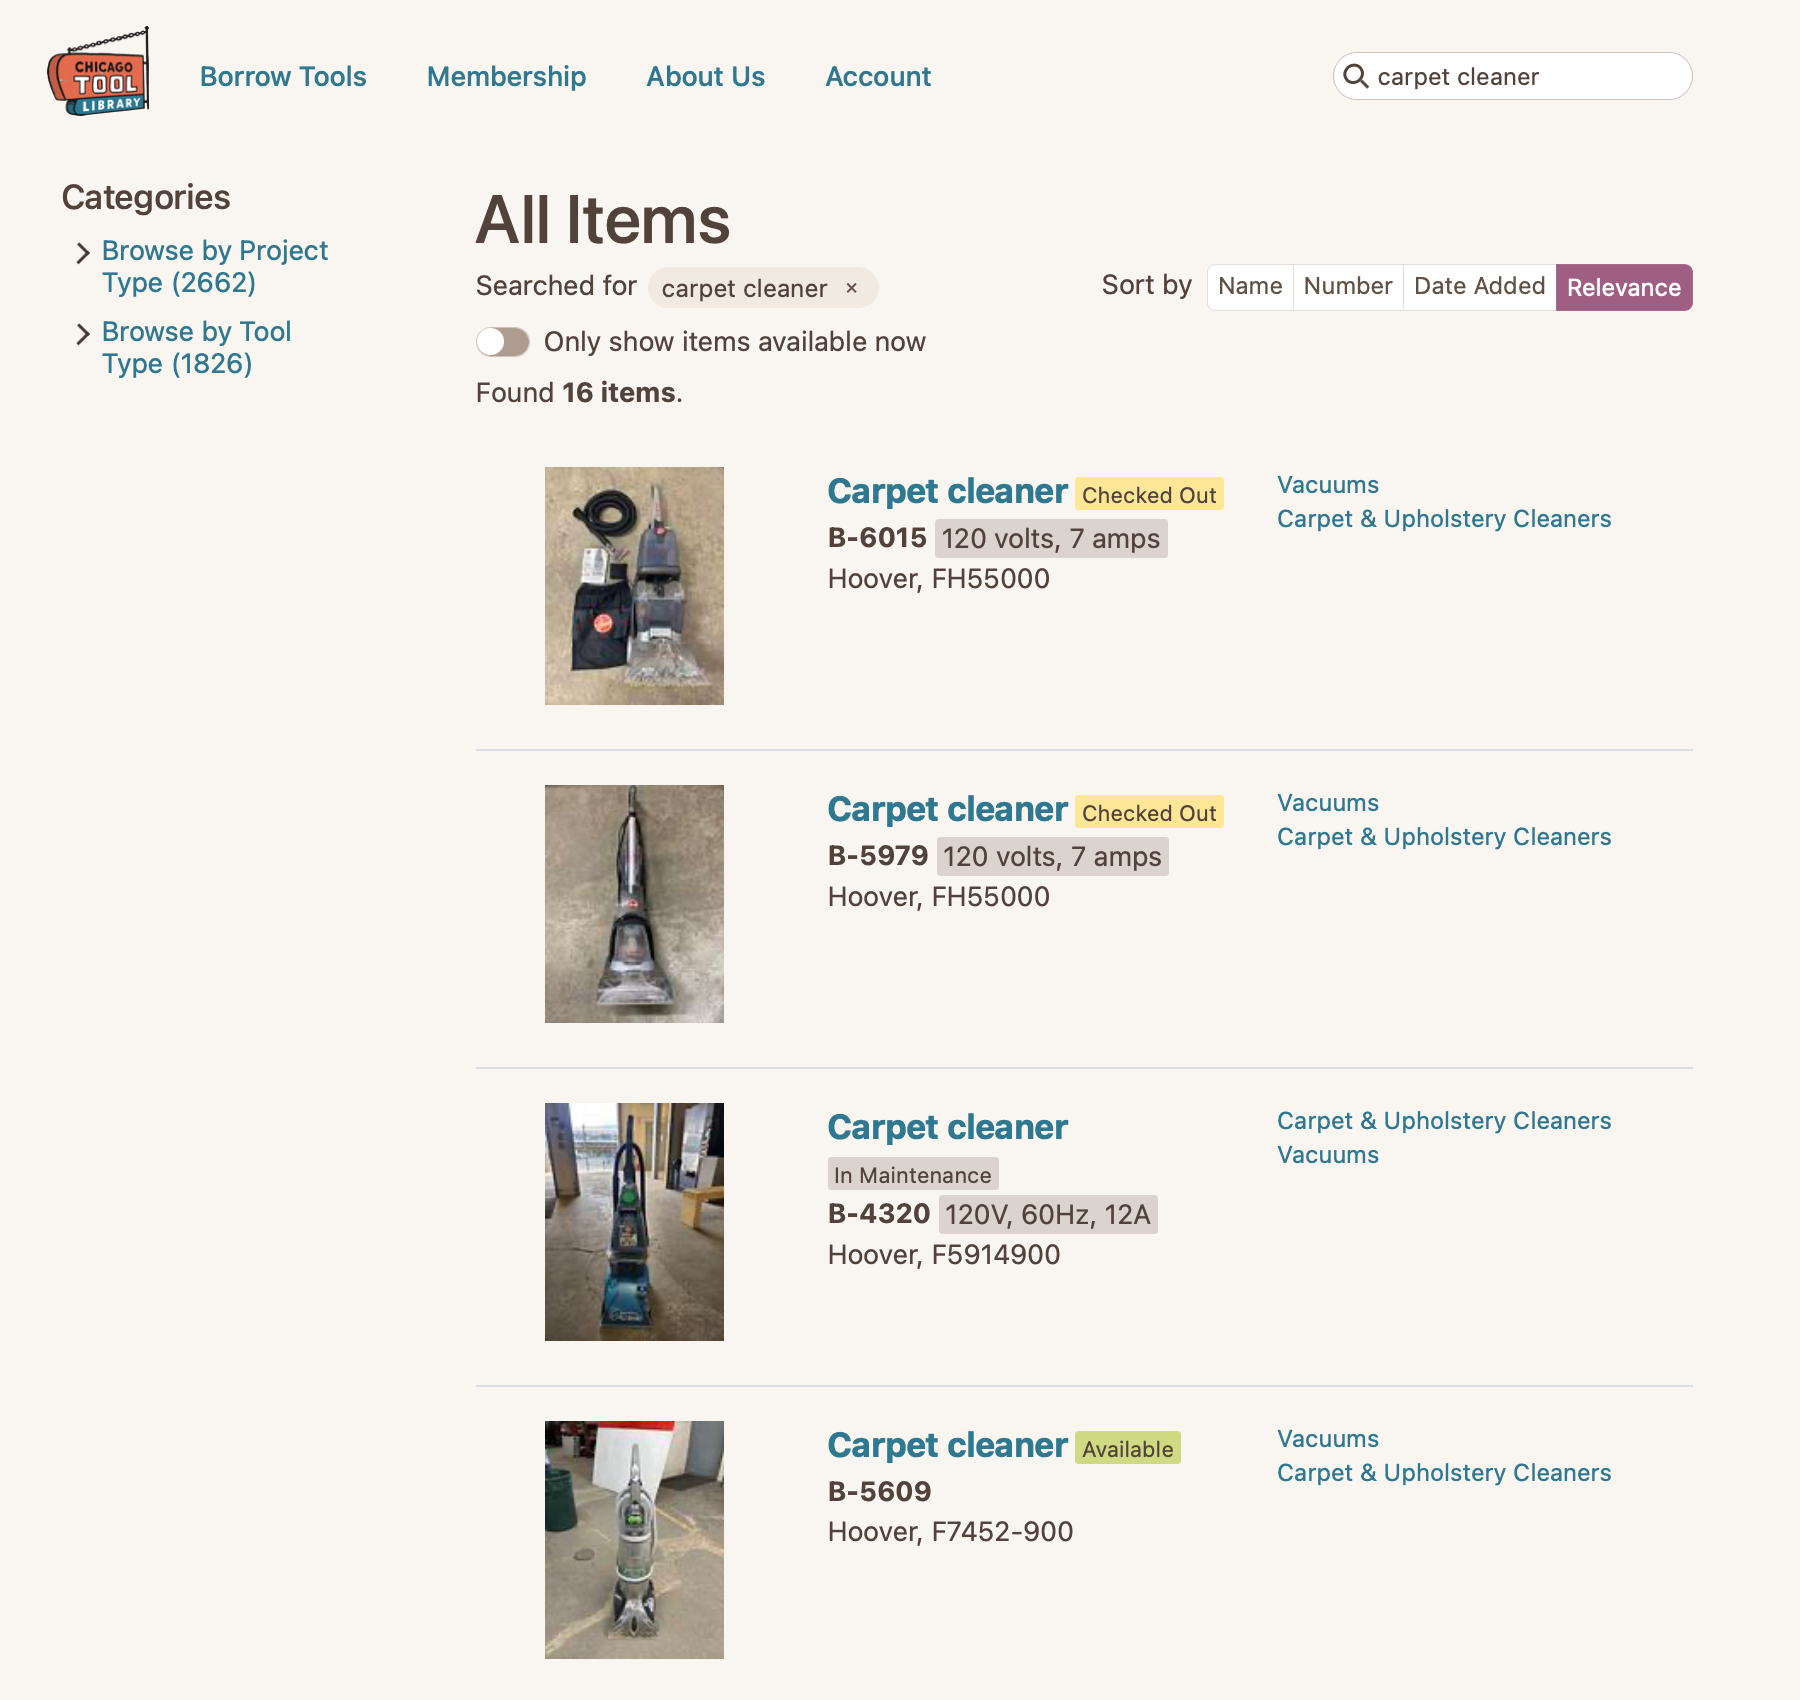Expand Browse by Tool Type chevron
Viewport: 1800px width, 1700px height.
(x=83, y=334)
